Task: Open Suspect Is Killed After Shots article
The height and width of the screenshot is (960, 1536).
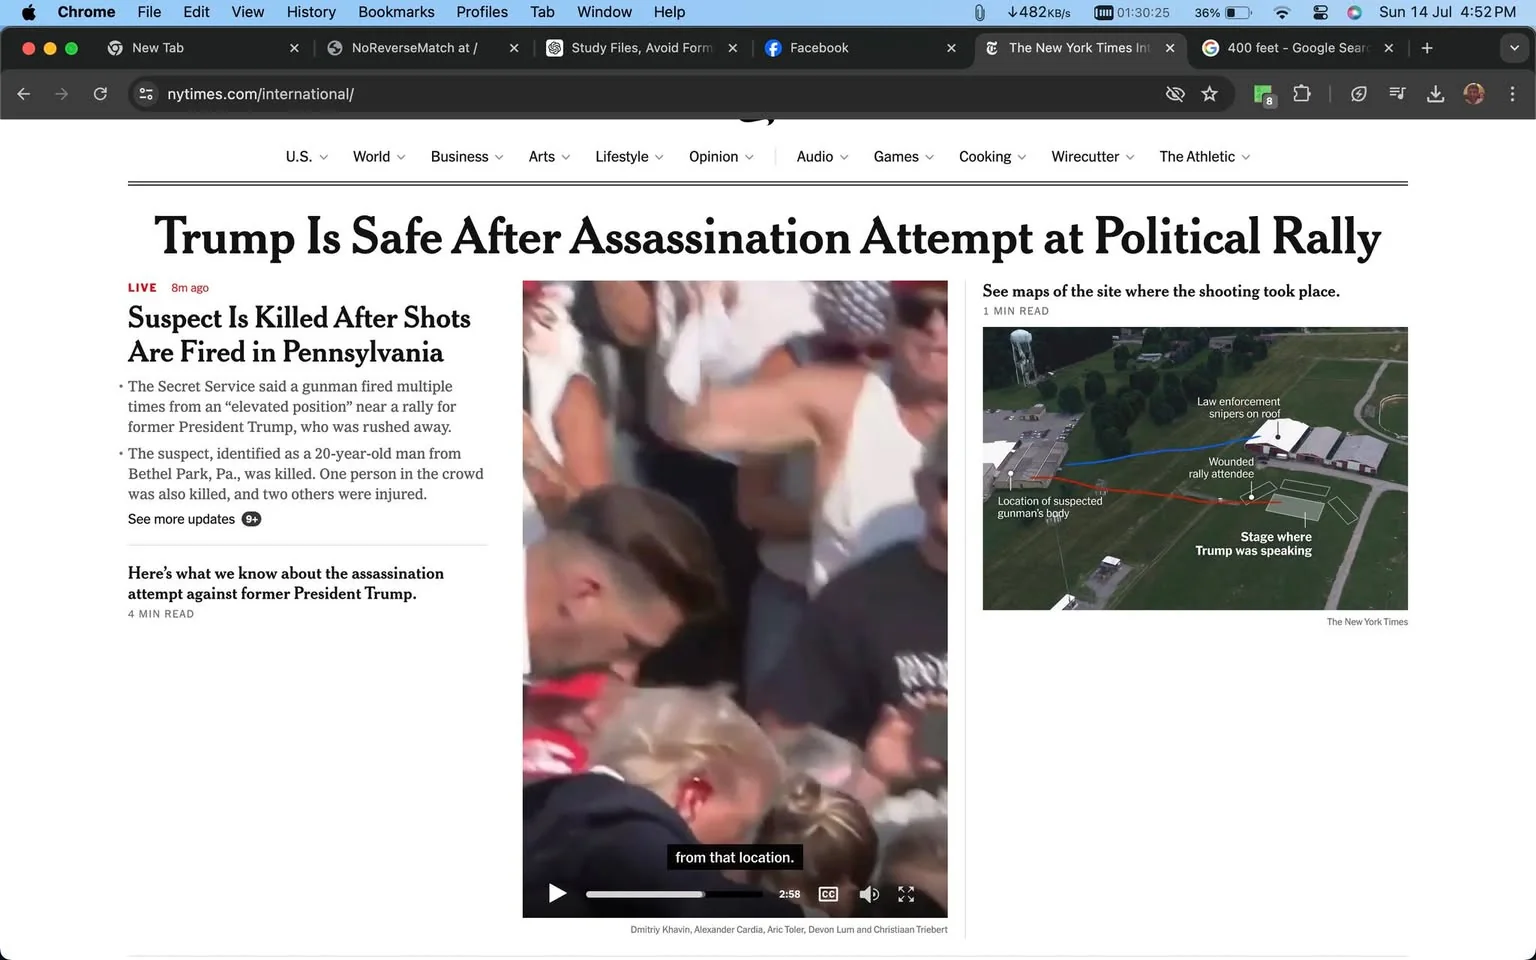Action: (299, 335)
